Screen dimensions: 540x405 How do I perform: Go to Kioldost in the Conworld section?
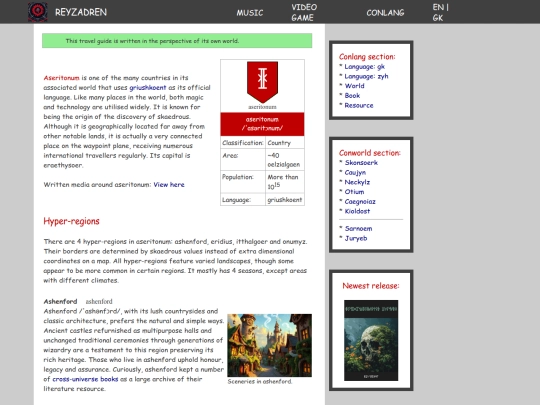pyautogui.click(x=357, y=211)
